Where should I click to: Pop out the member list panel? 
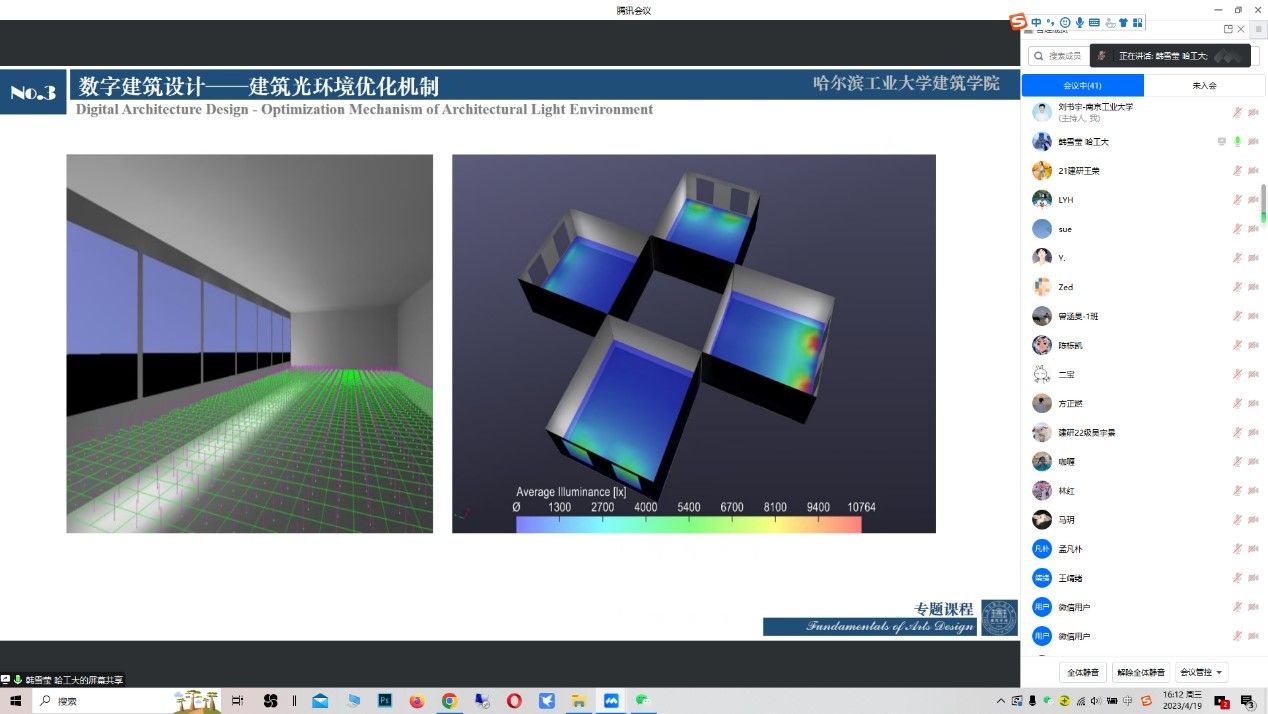point(1228,29)
